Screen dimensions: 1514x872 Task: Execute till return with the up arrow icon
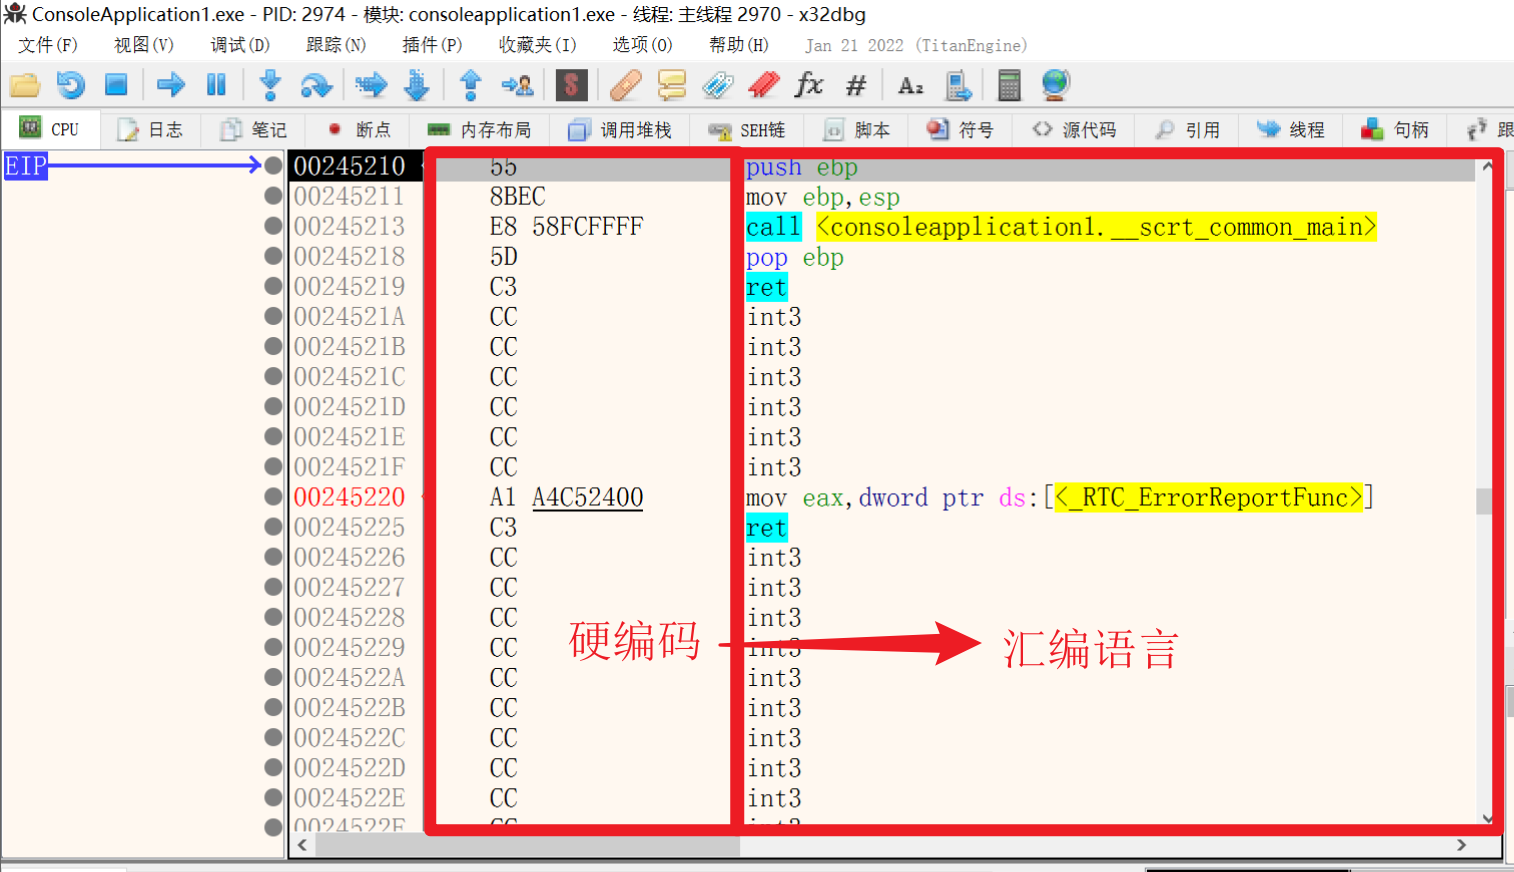click(x=470, y=85)
